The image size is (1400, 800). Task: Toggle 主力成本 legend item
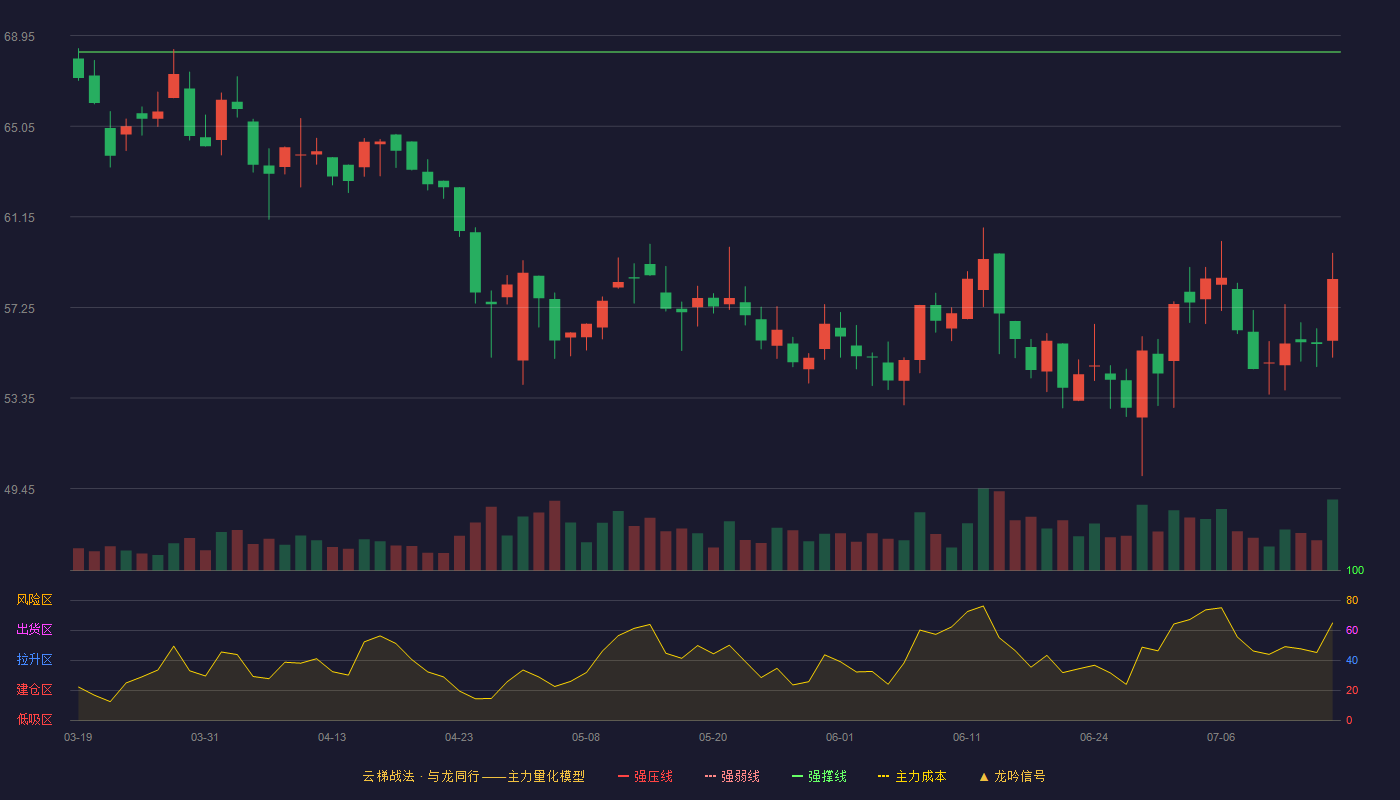pyautogui.click(x=912, y=776)
